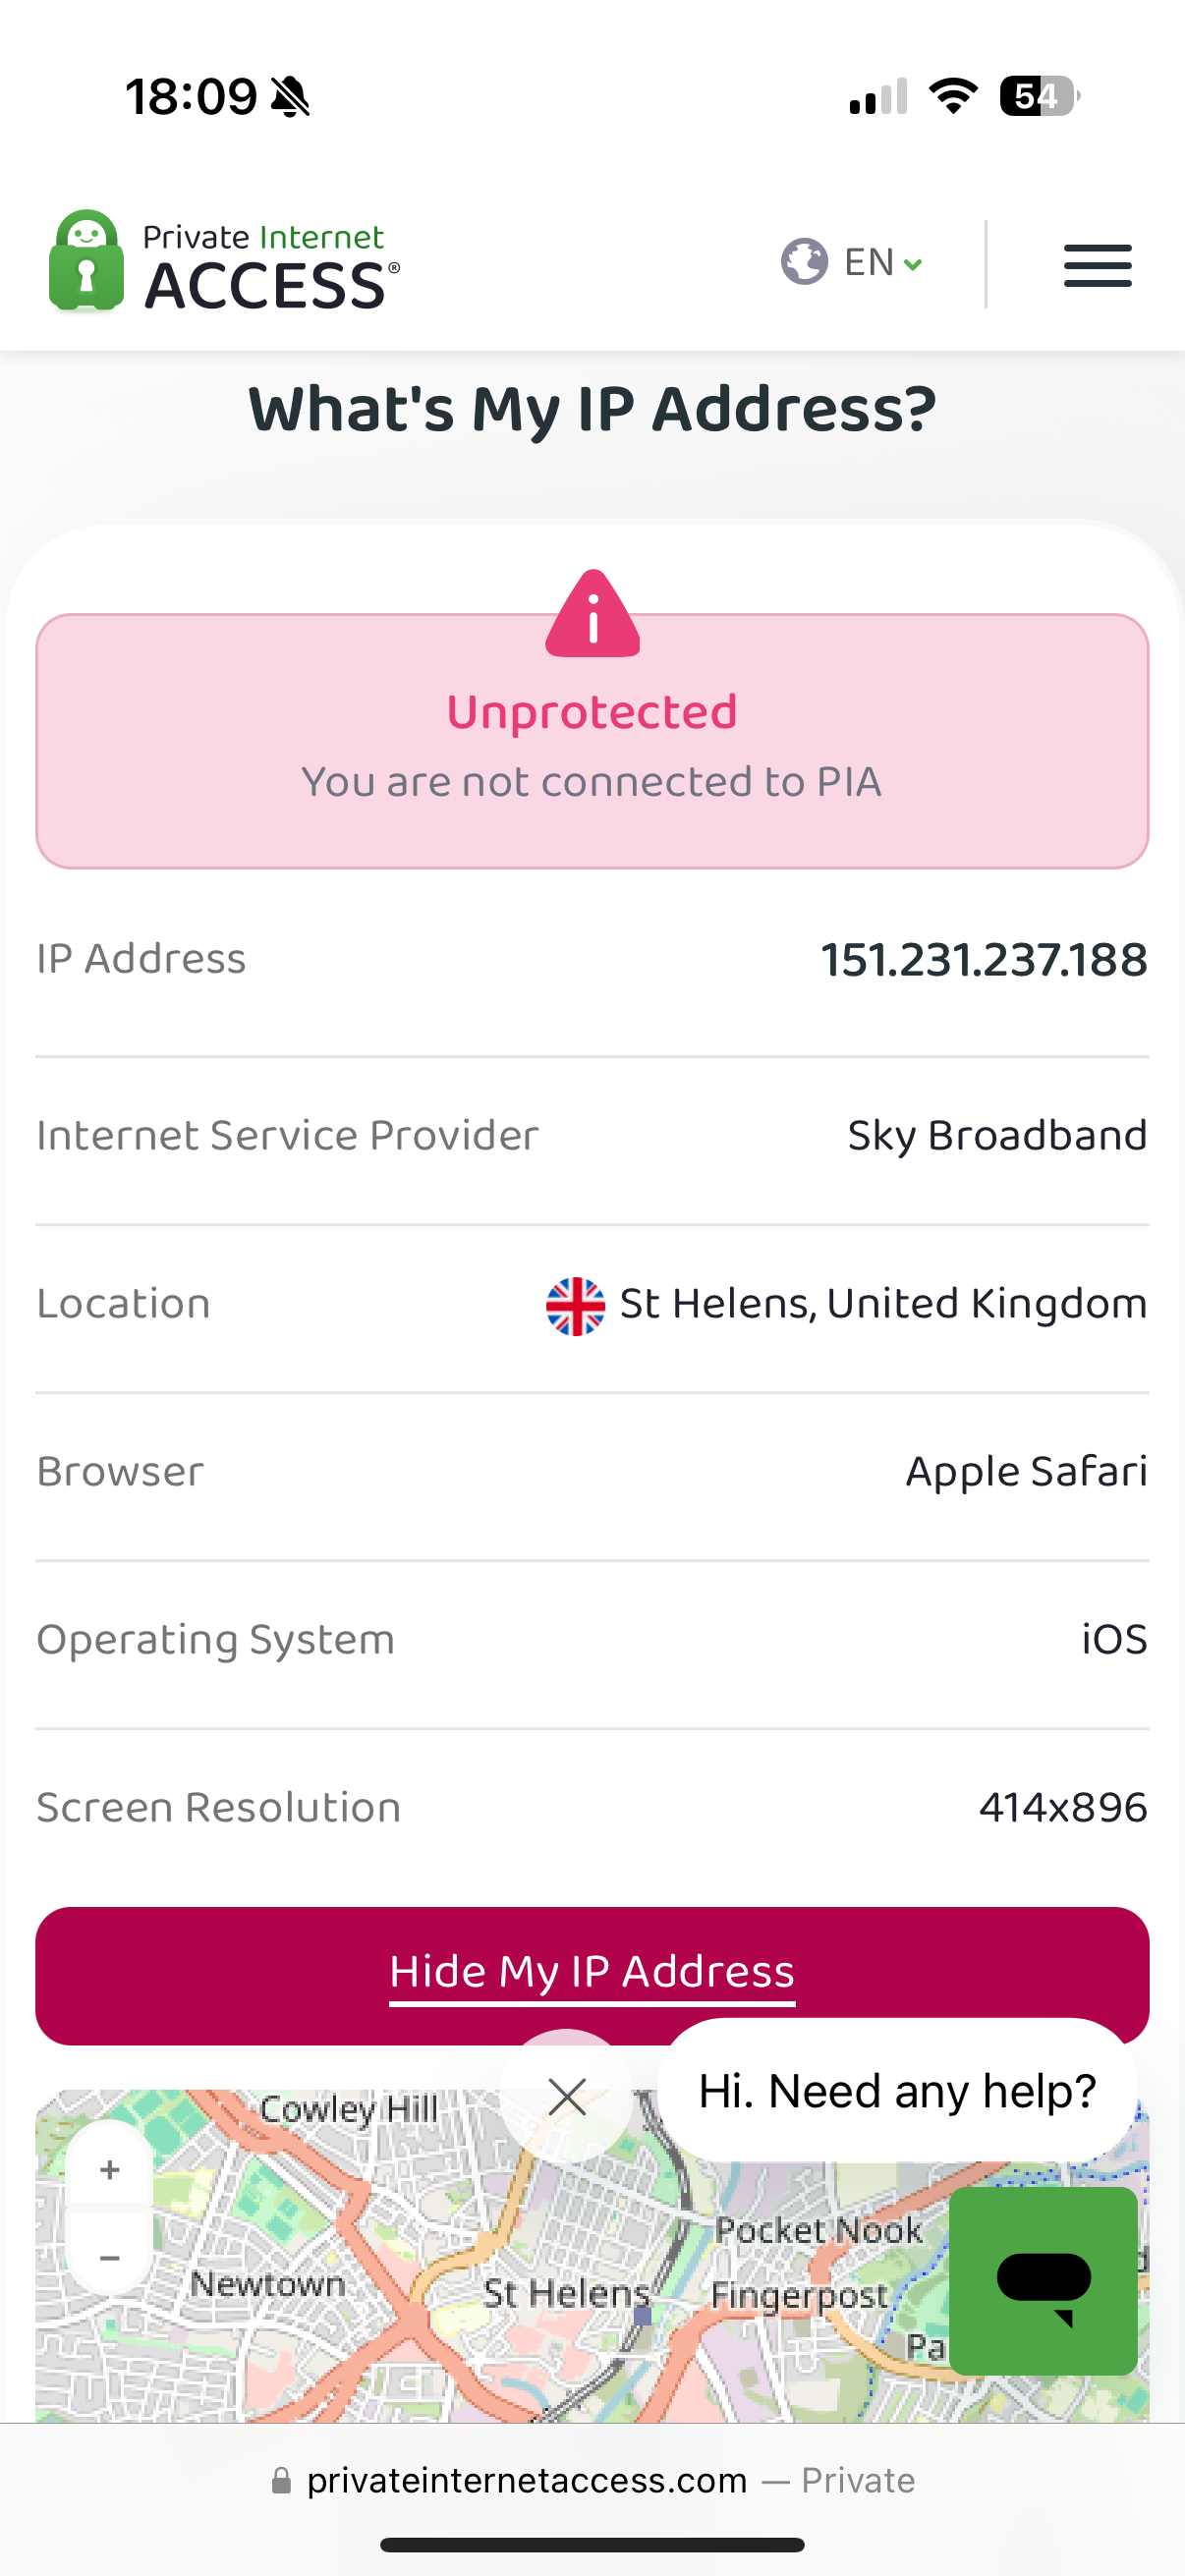
Task: Tap the battery indicator in status bar
Action: [1038, 96]
